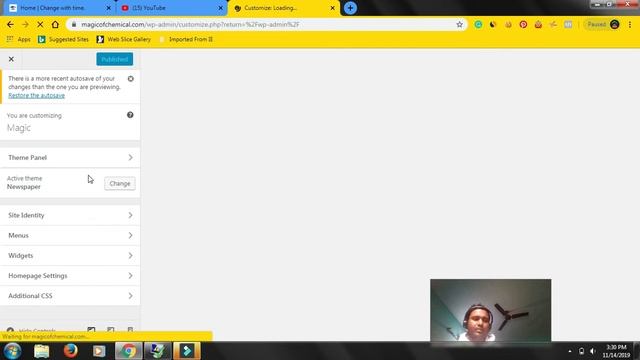Show hidden system tray icons

point(570,351)
